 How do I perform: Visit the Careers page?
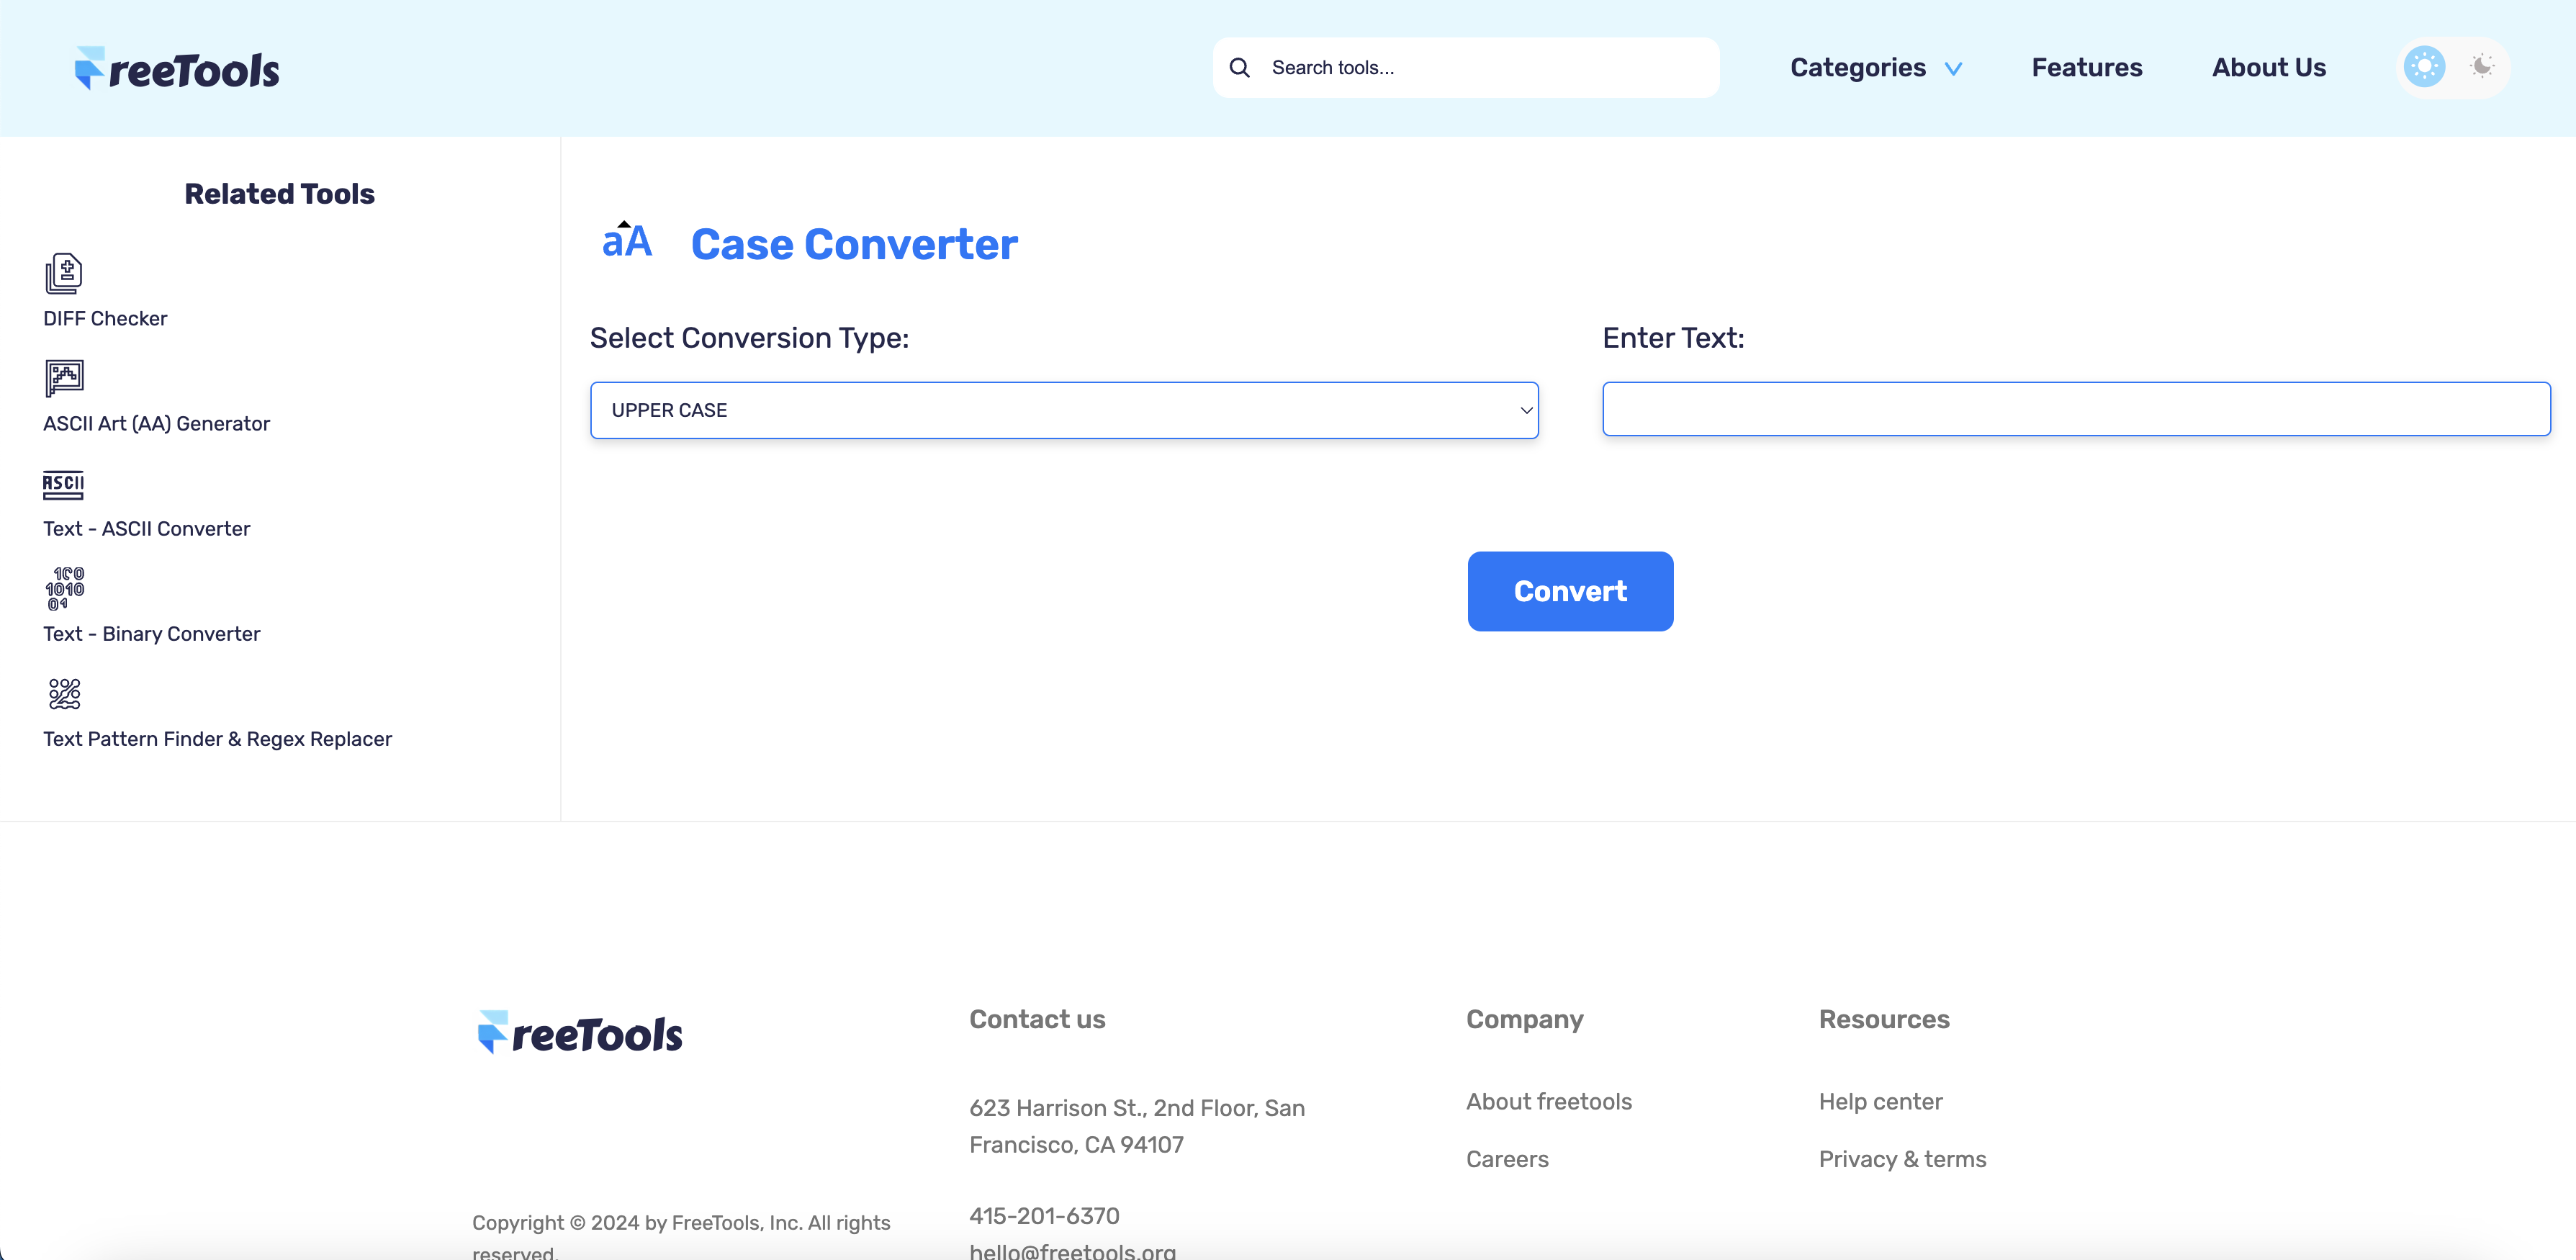[x=1507, y=1159]
